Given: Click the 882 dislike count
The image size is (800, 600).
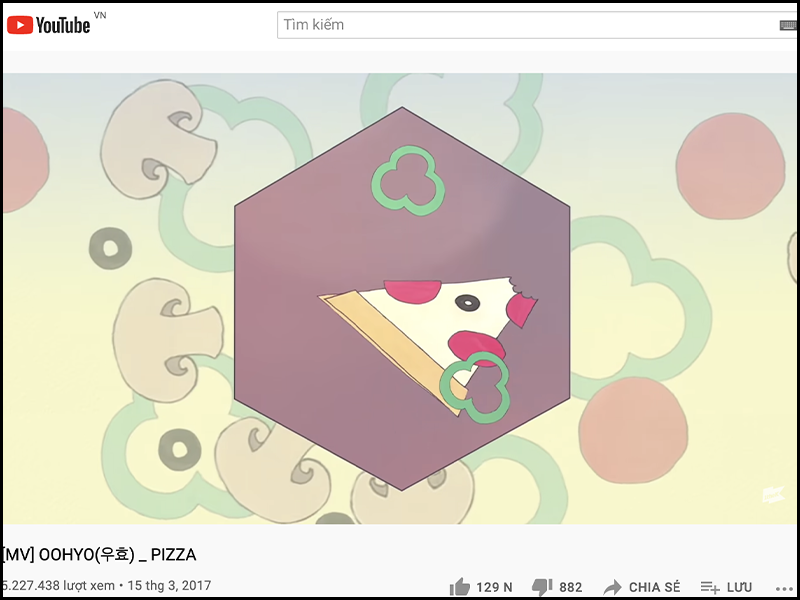Looking at the screenshot, I should click(570, 588).
